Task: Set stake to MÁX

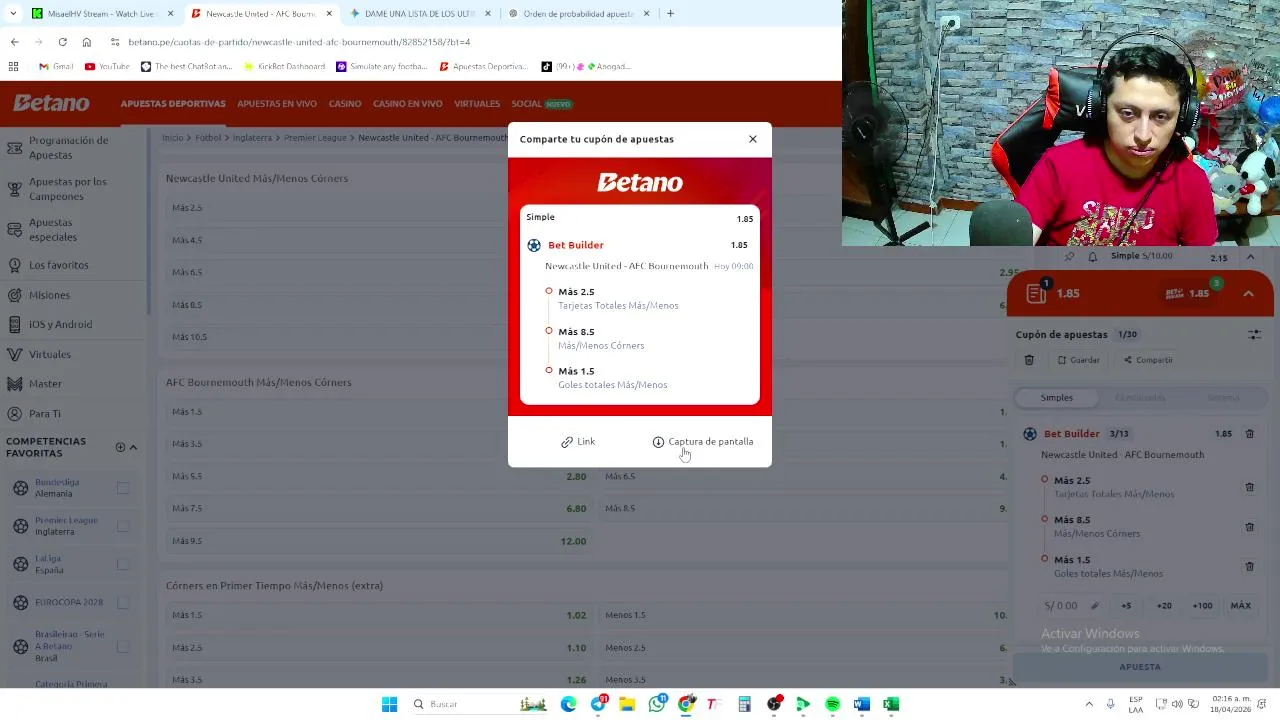Action: point(1241,606)
